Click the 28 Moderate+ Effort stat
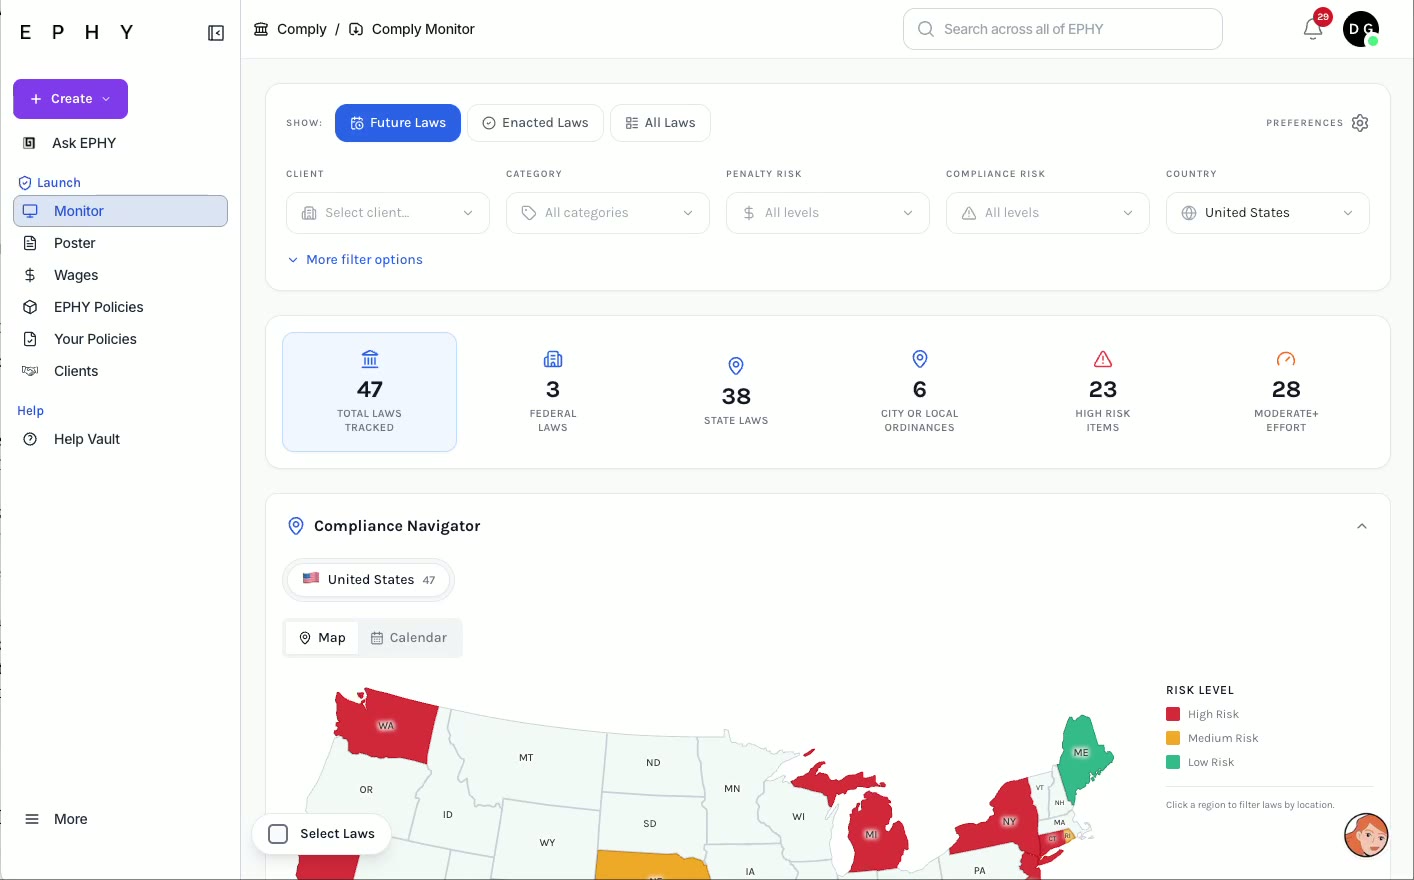Screen dimensions: 1414x880 (1286, 392)
